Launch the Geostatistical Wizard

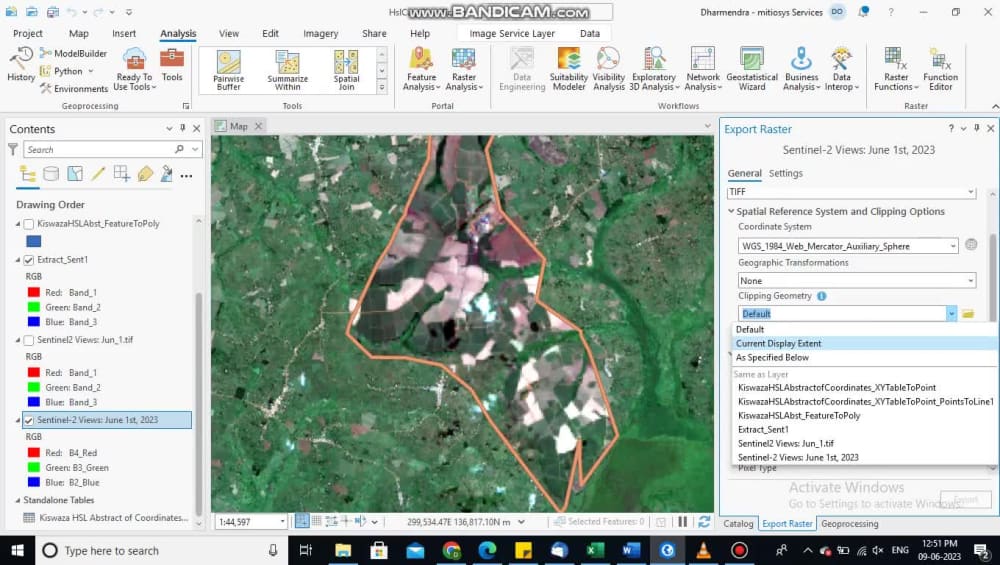pos(752,69)
